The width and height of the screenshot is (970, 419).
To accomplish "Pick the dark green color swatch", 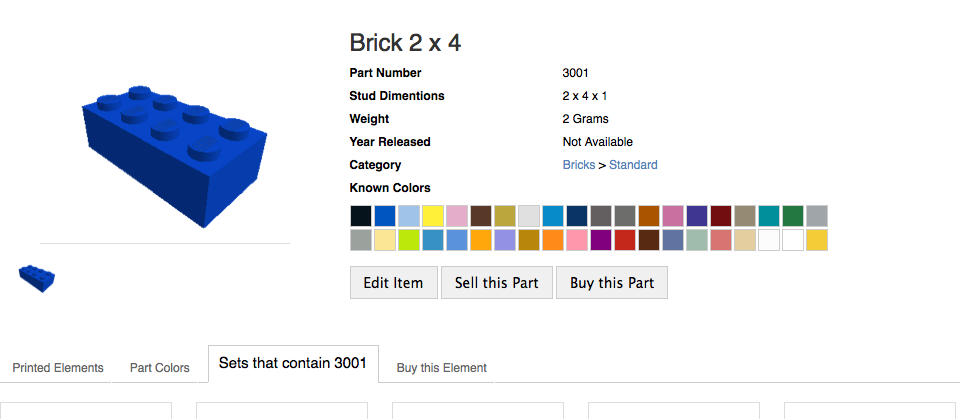I will pos(793,216).
